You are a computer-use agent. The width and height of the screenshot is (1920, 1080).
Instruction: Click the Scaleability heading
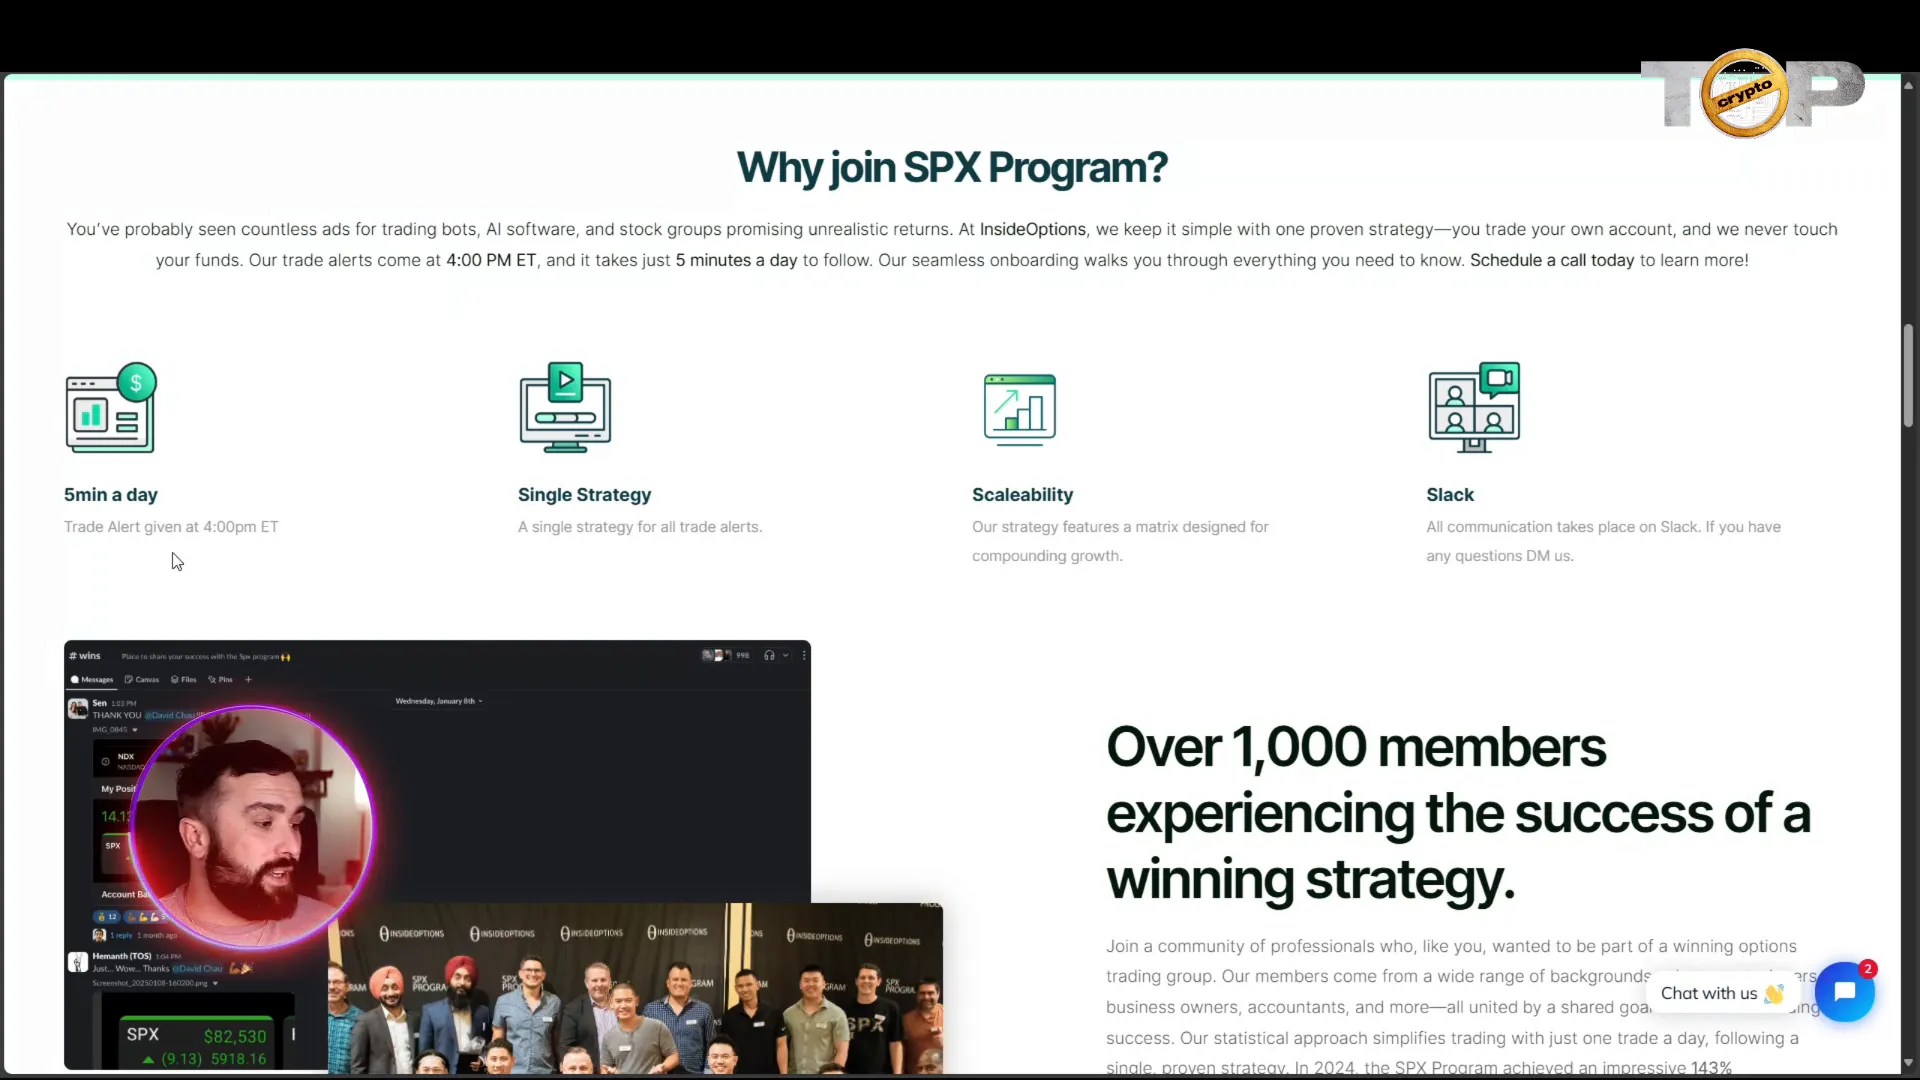coord(1022,495)
